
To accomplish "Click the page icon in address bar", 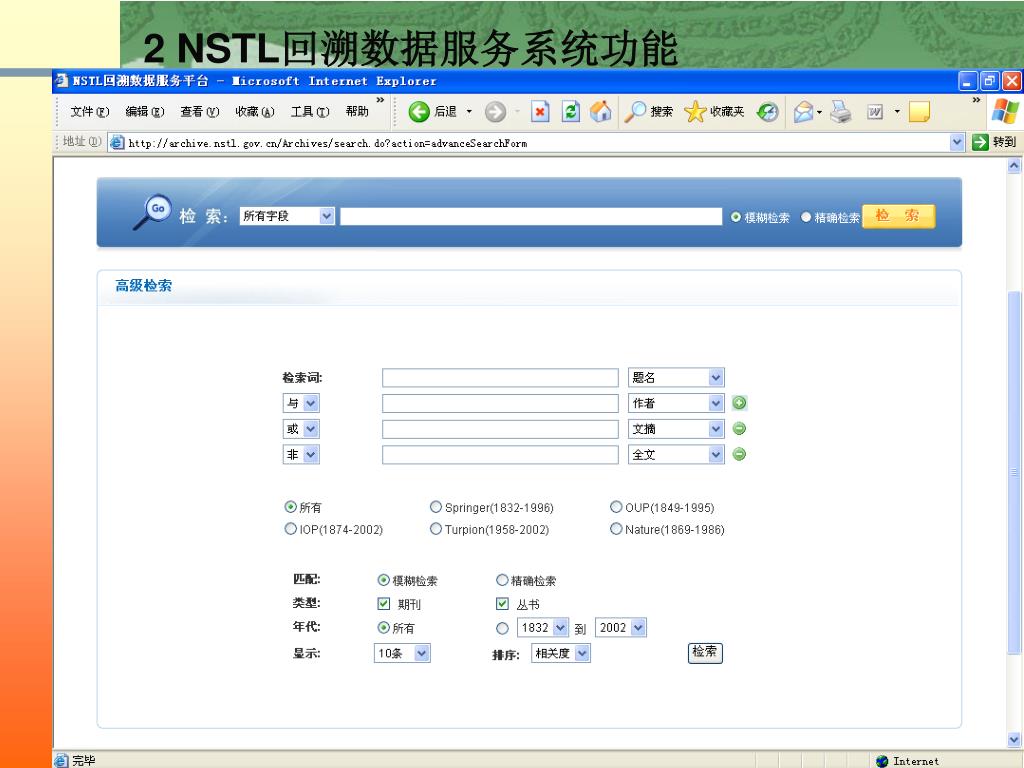I will pos(117,142).
